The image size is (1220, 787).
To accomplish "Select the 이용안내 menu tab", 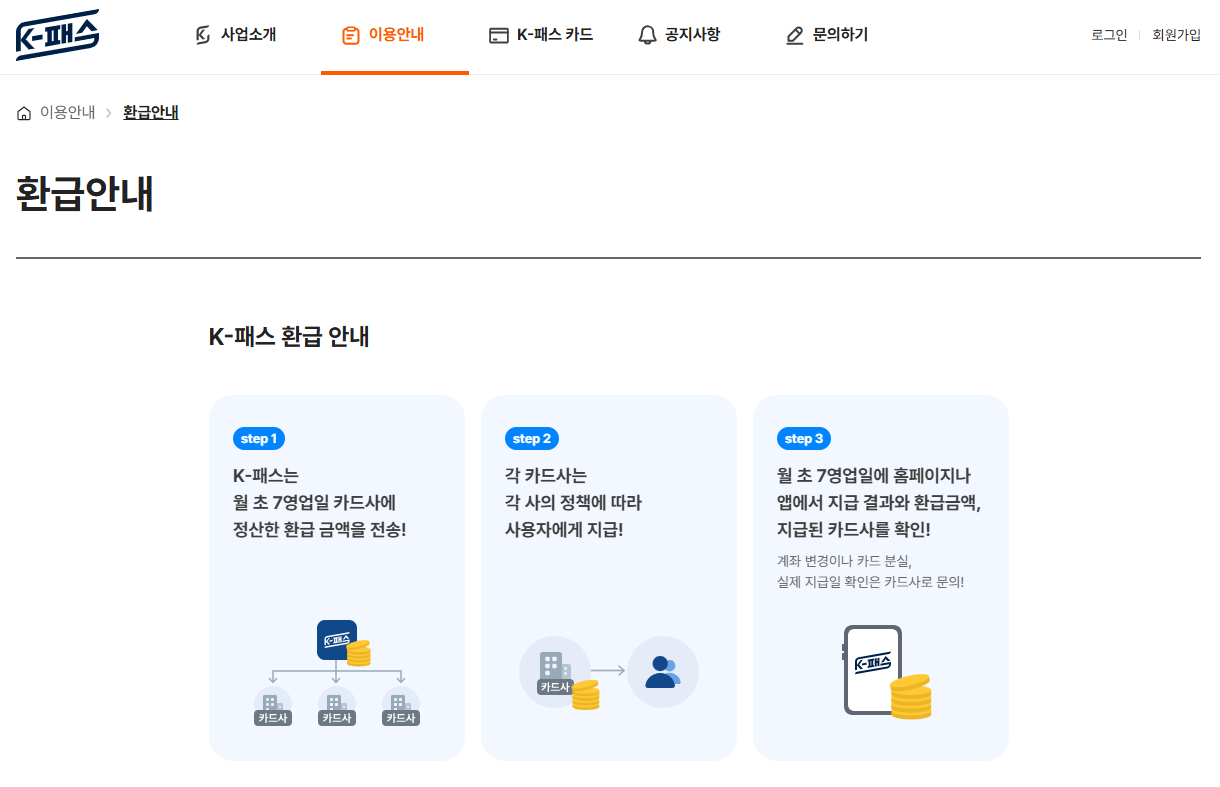I will coord(394,36).
